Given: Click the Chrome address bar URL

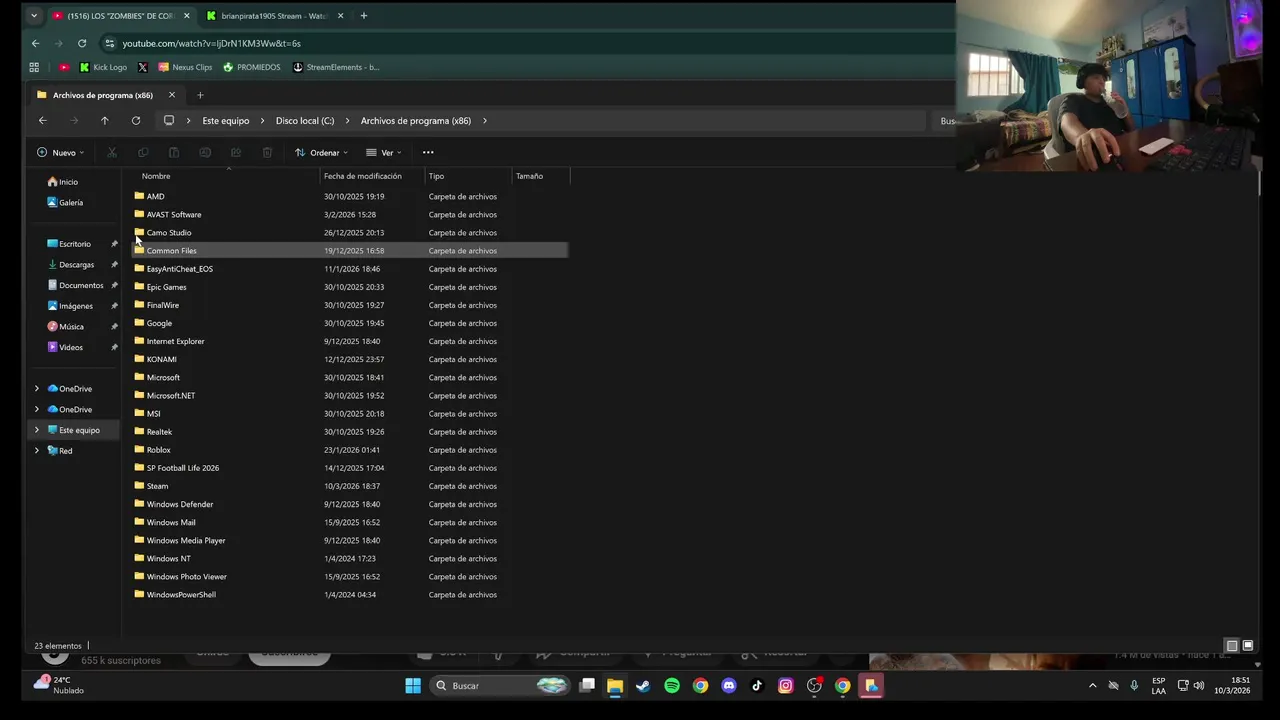Looking at the screenshot, I should [x=211, y=43].
